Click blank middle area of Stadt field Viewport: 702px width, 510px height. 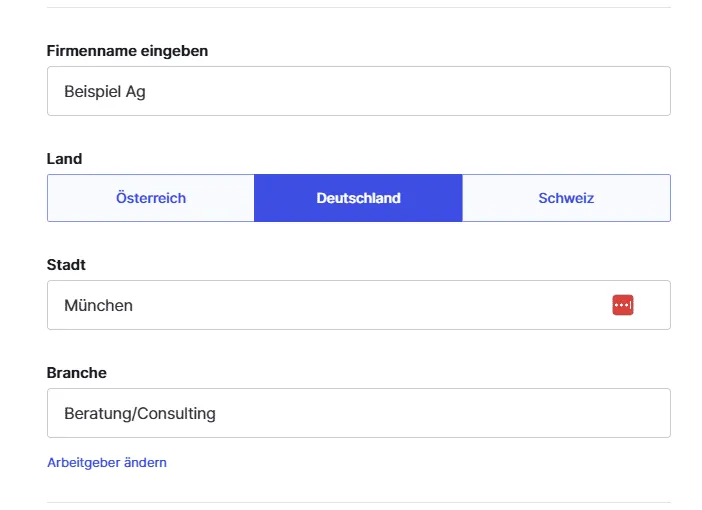(x=380, y=305)
